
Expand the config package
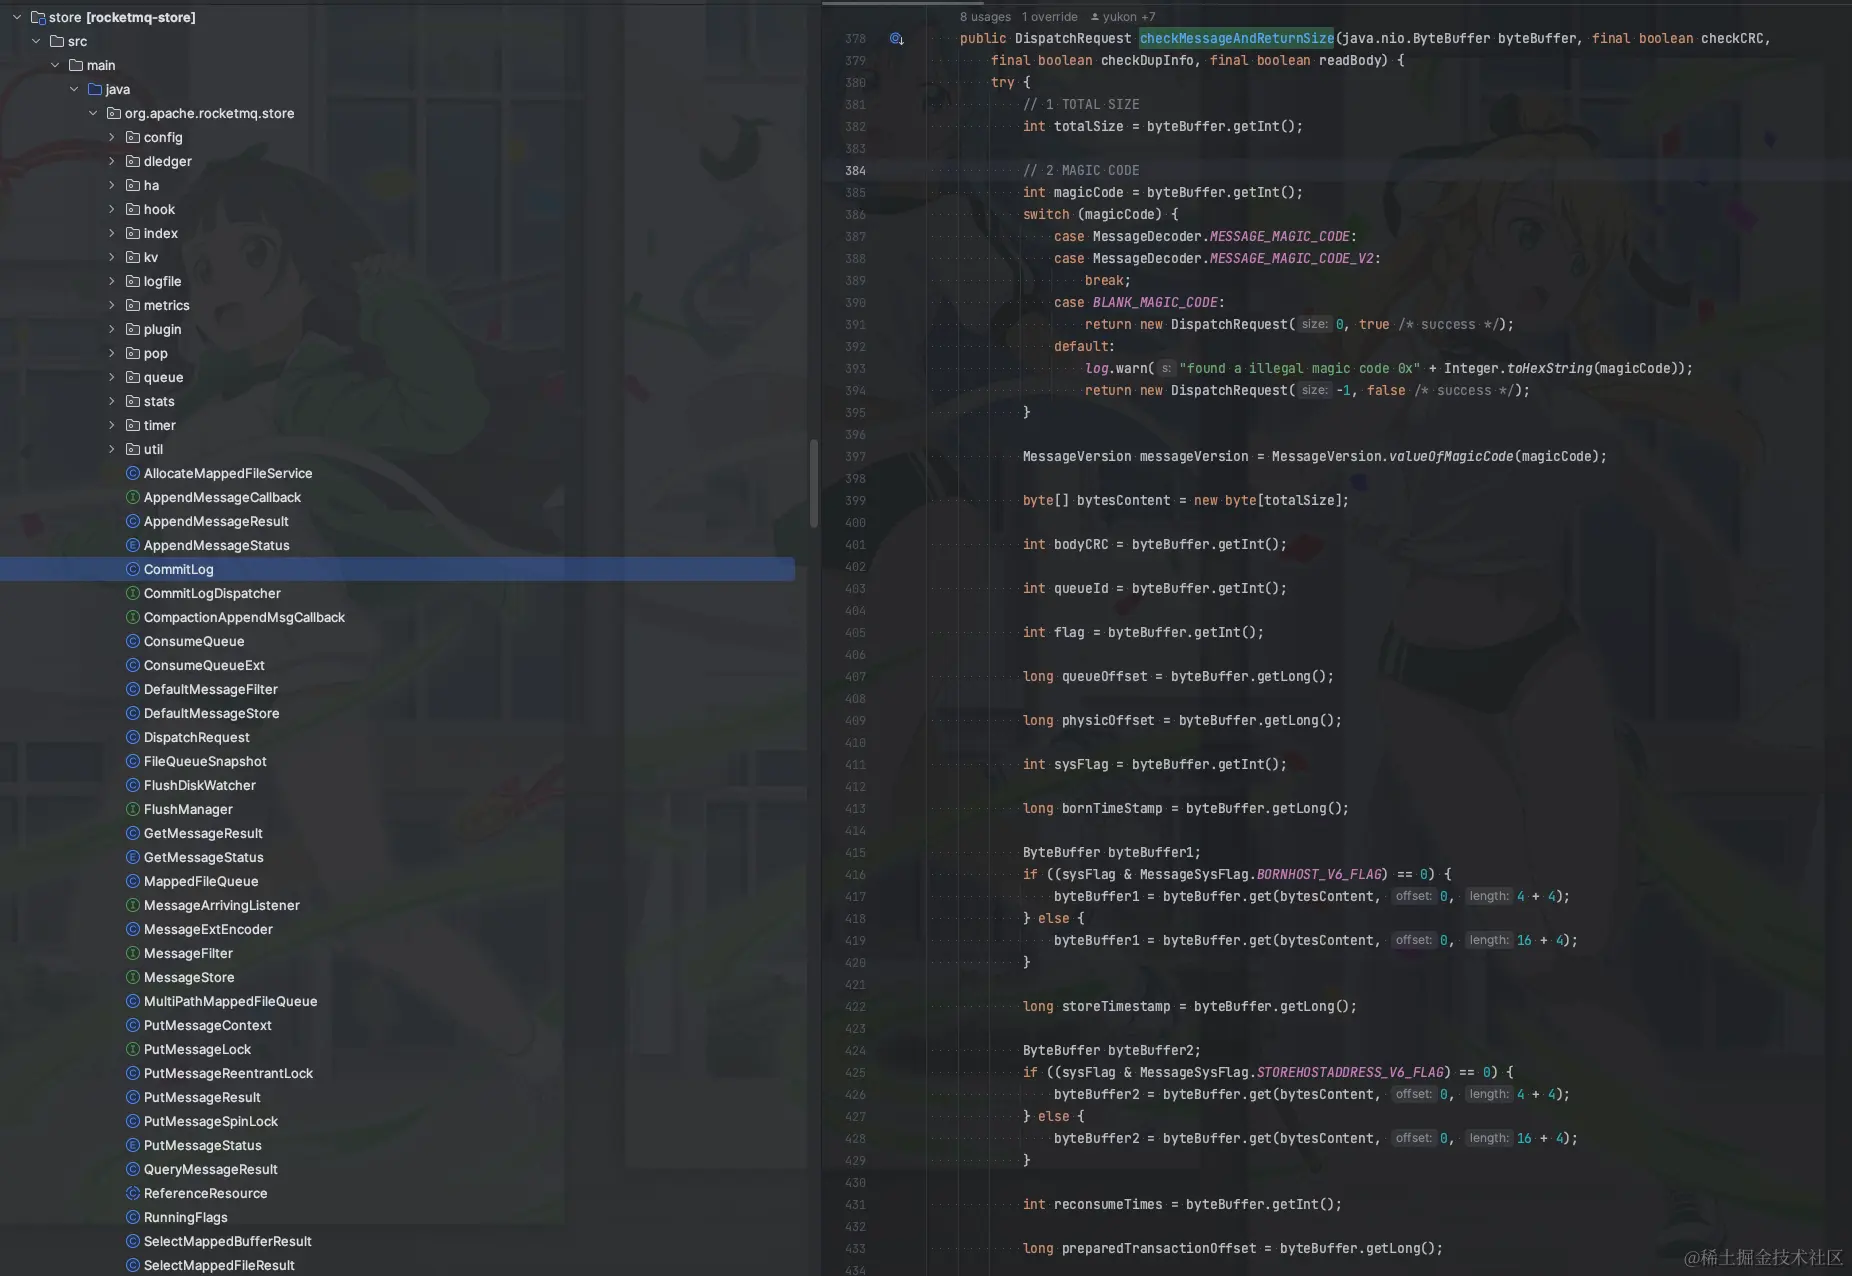[112, 137]
